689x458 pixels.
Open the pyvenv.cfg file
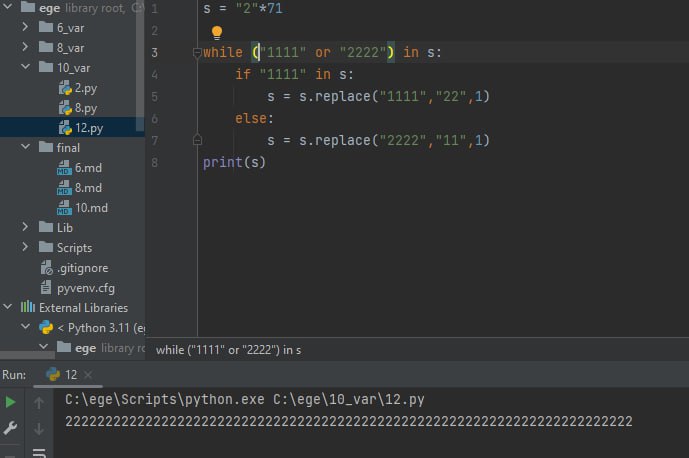78,288
